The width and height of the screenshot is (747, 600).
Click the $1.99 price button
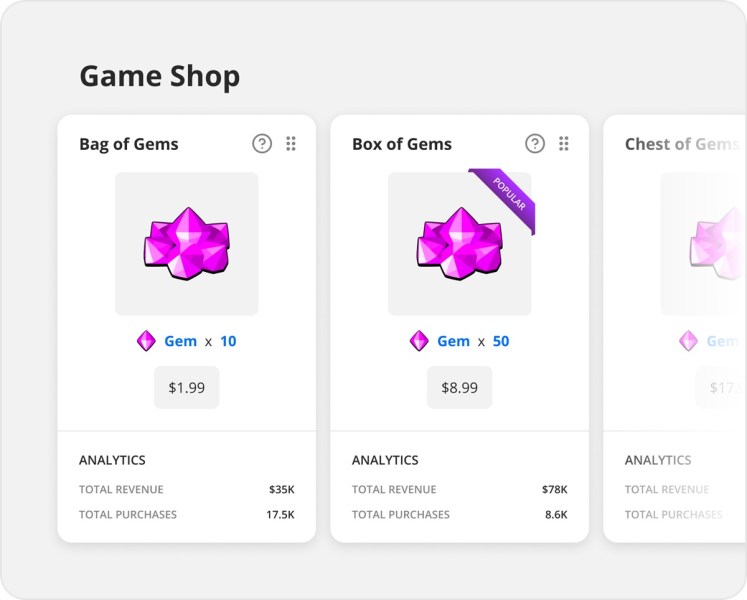187,387
